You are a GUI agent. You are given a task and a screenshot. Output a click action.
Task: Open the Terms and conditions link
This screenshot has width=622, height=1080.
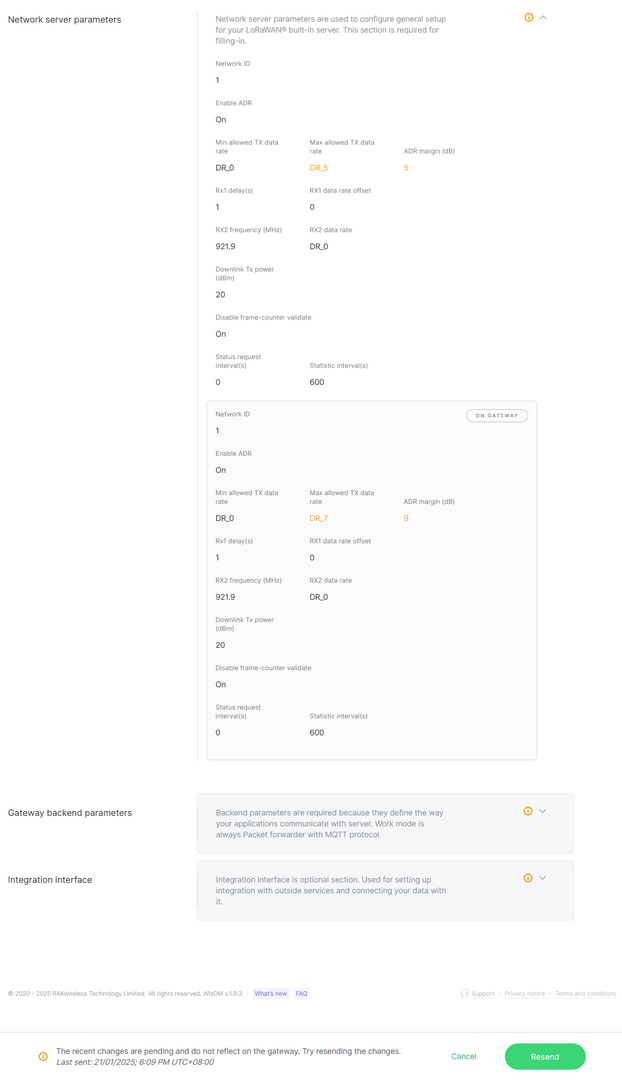[x=585, y=994]
